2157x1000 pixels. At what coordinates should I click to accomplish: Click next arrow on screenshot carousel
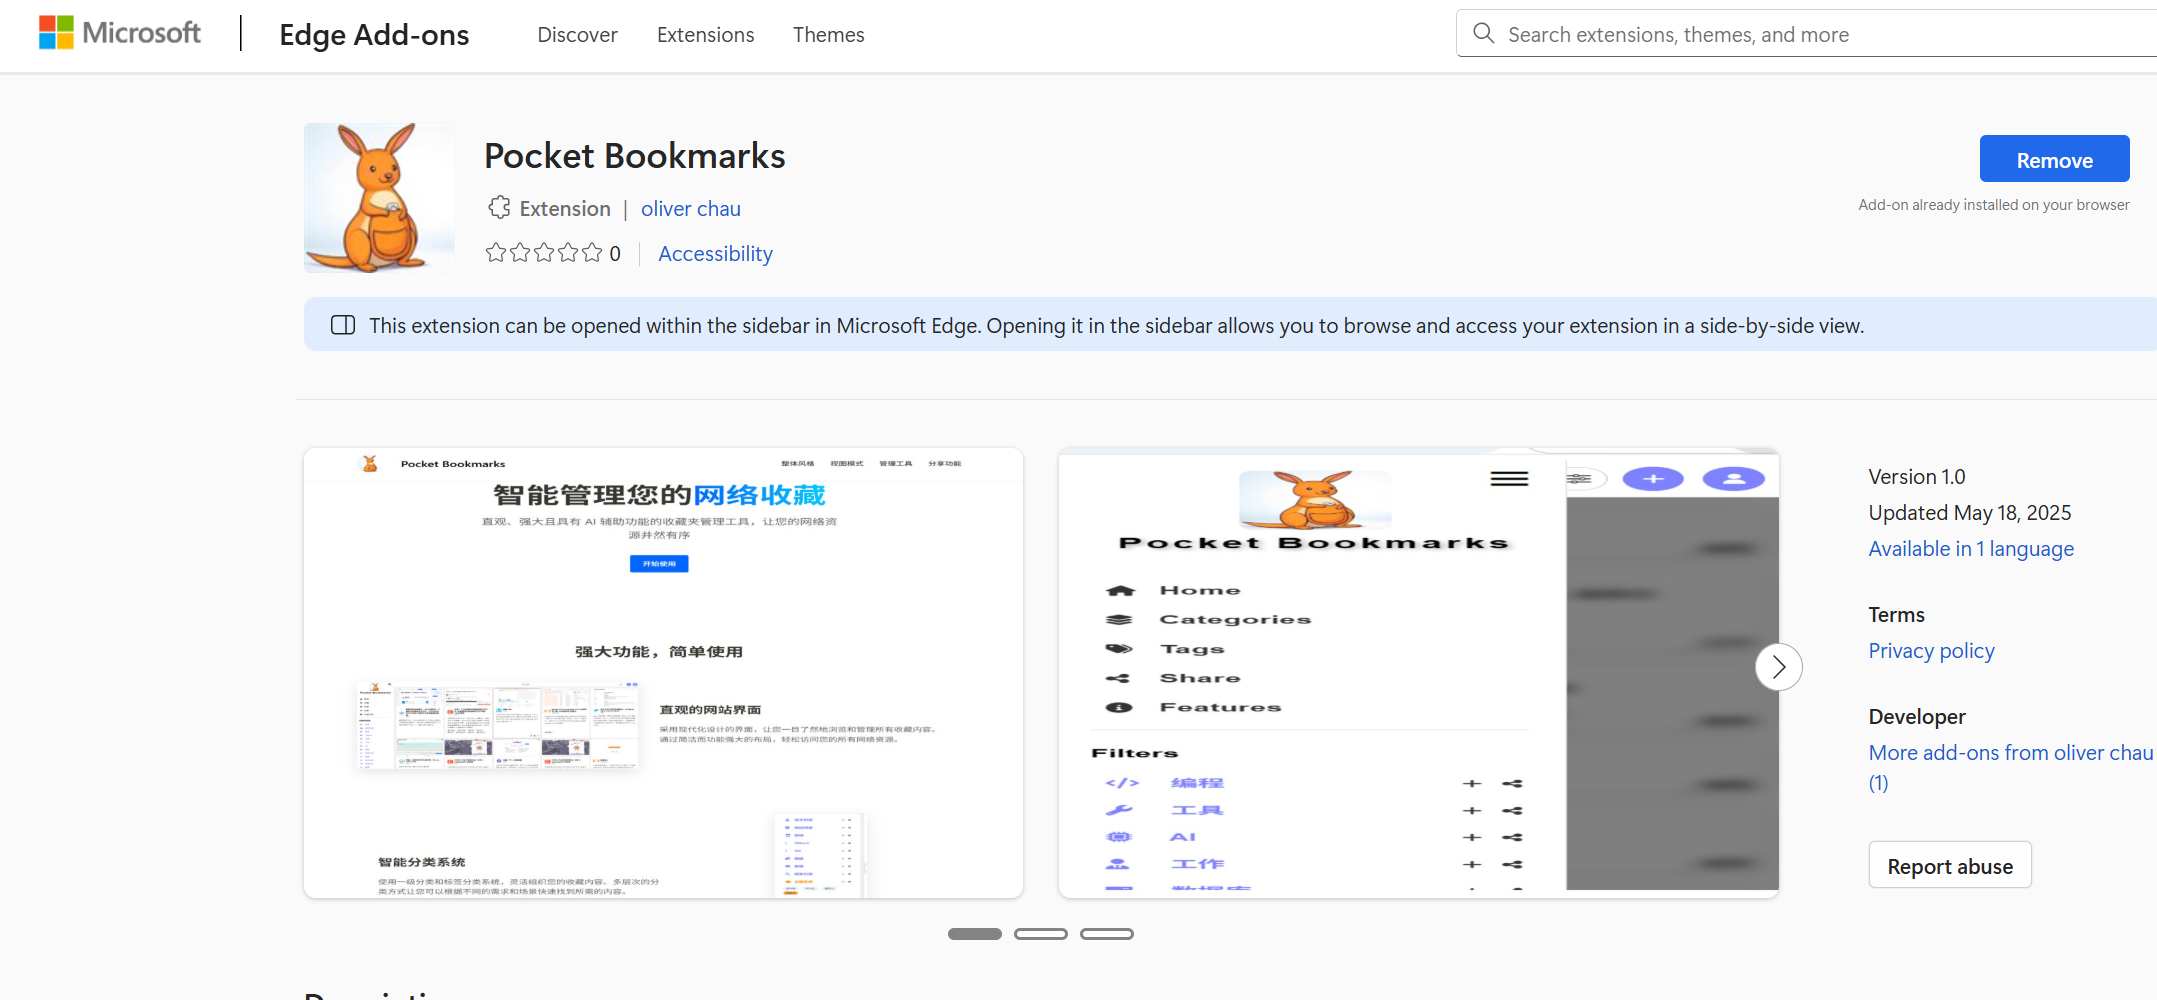click(x=1778, y=667)
